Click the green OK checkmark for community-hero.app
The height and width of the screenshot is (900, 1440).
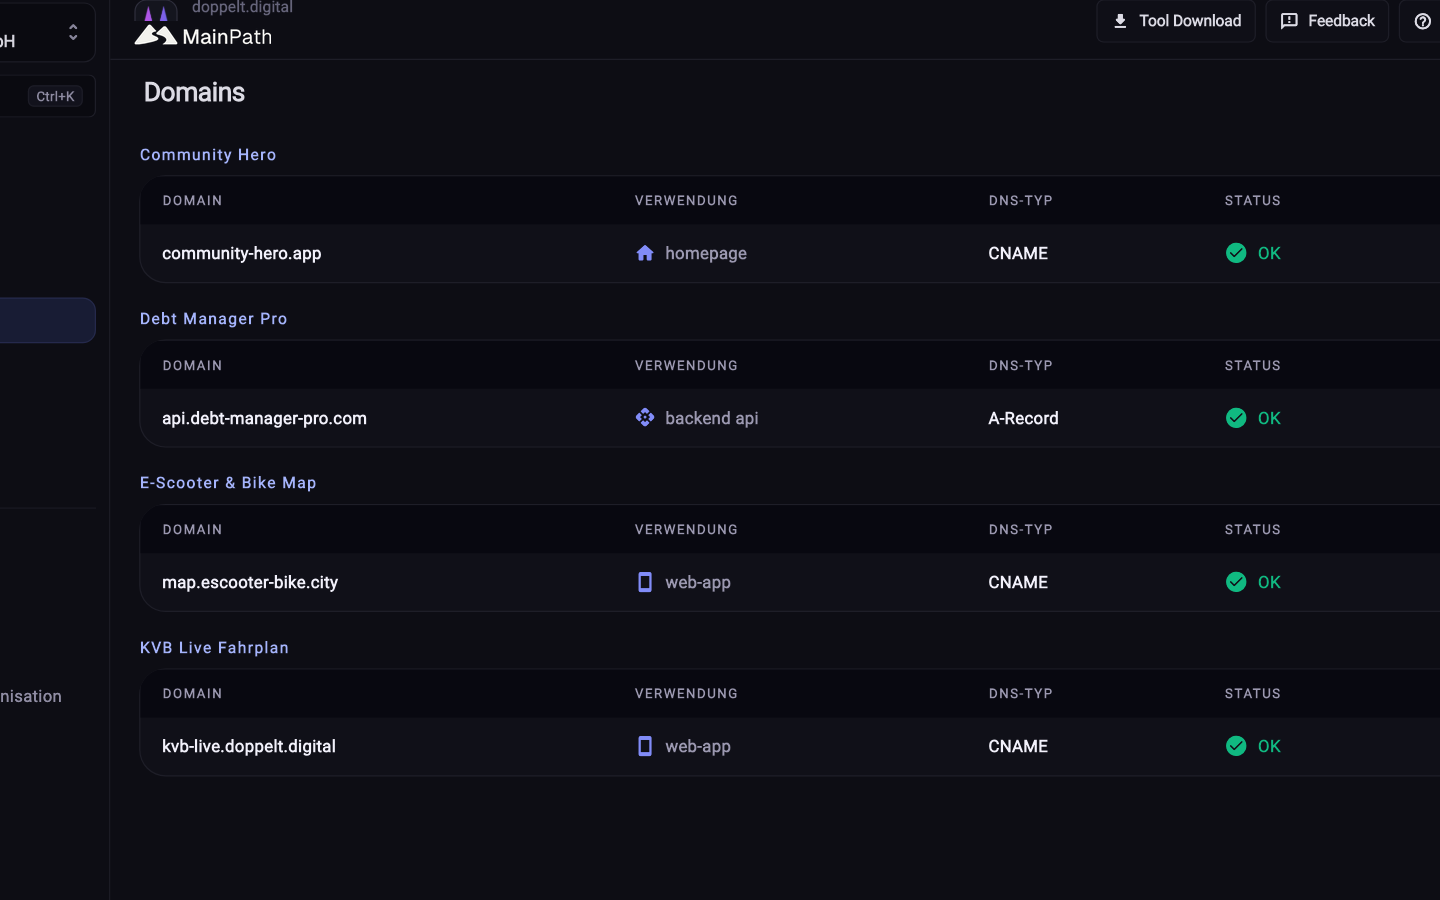point(1236,253)
